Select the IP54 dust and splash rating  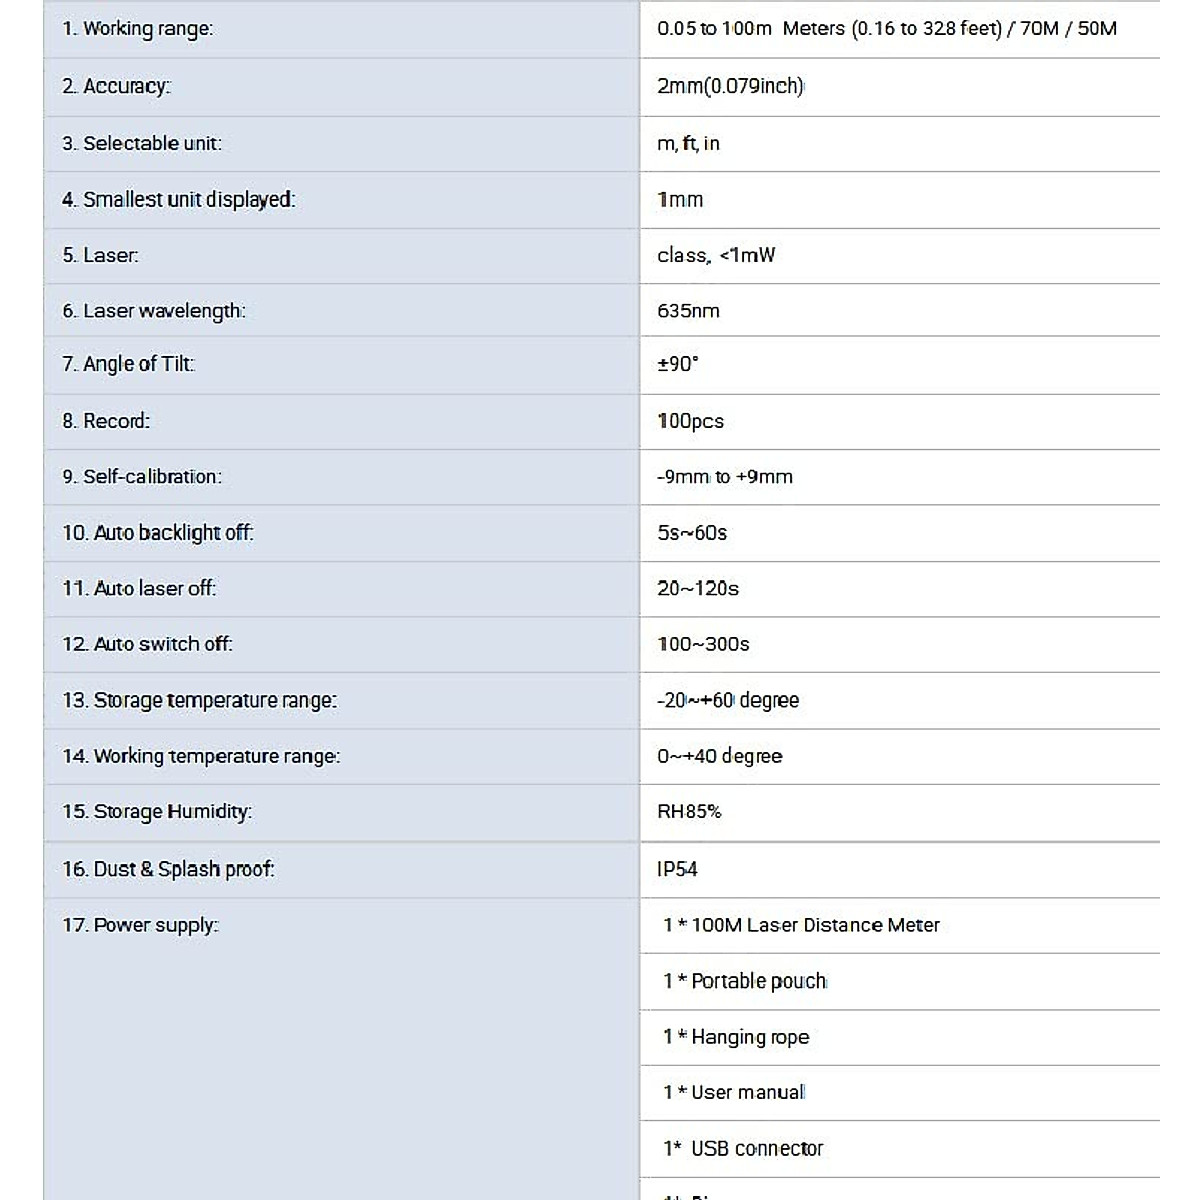[677, 869]
